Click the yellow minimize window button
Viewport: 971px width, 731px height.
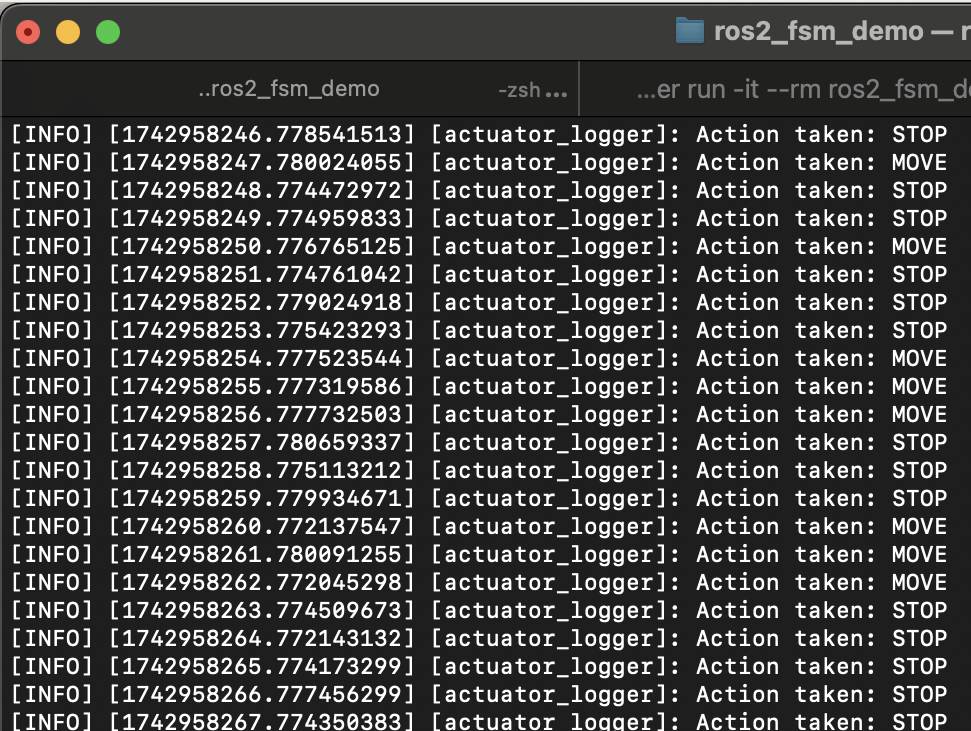click(x=68, y=32)
